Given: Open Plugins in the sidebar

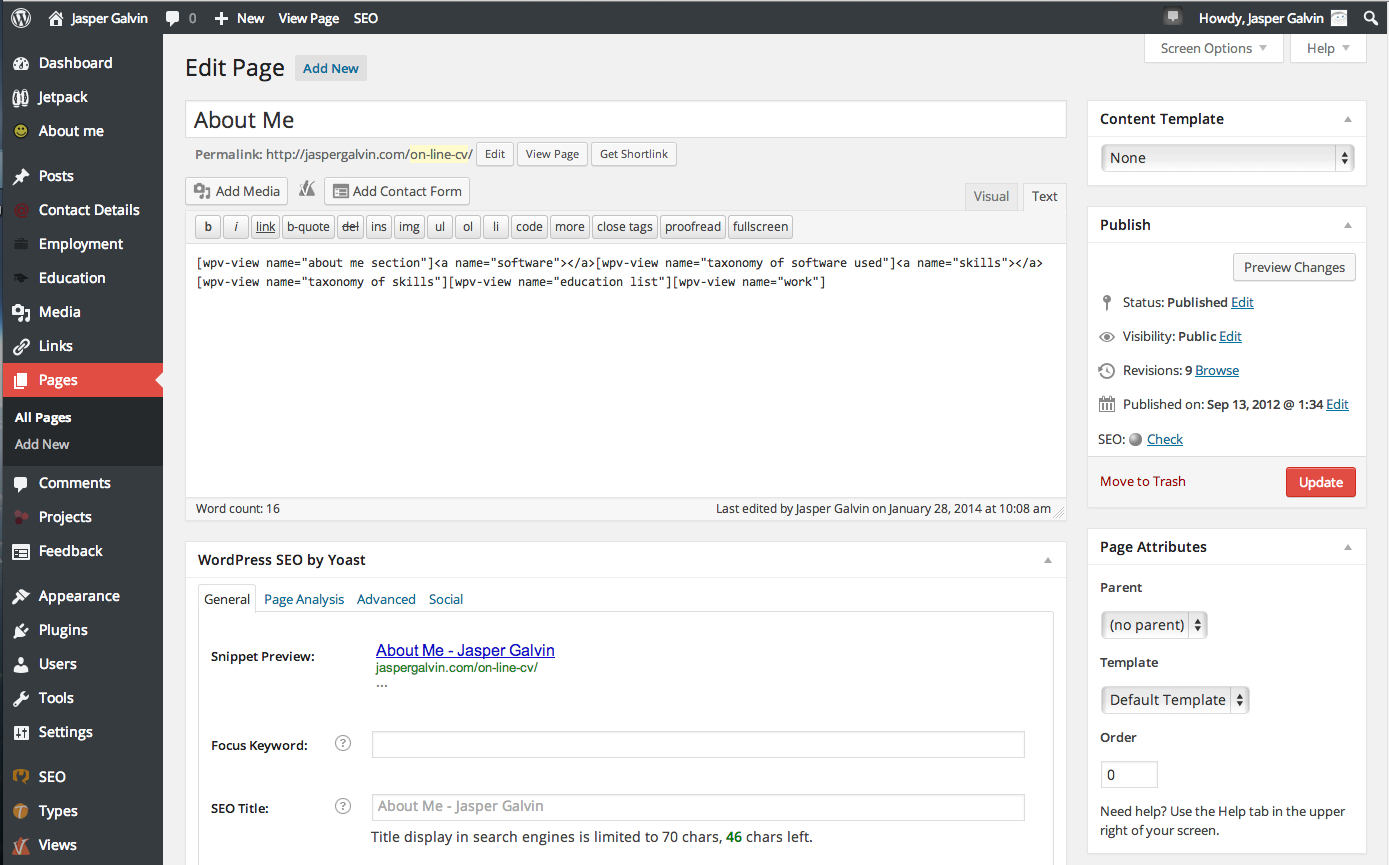Looking at the screenshot, I should click(x=63, y=630).
